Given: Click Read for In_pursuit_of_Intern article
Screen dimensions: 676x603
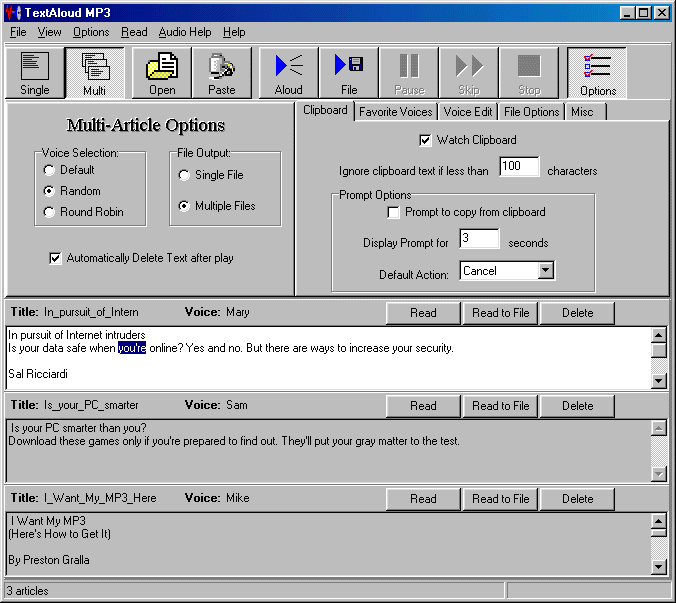Looking at the screenshot, I should click(x=423, y=313).
